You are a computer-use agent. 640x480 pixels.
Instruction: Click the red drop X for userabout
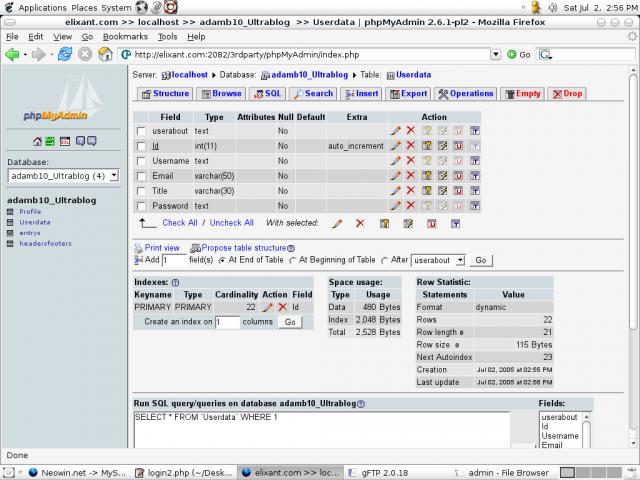(411, 131)
